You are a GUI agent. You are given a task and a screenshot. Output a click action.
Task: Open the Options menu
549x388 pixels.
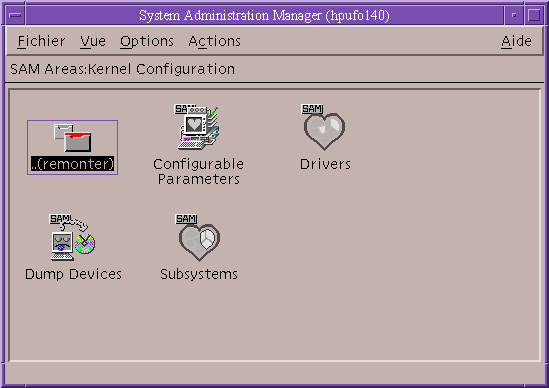coord(147,41)
